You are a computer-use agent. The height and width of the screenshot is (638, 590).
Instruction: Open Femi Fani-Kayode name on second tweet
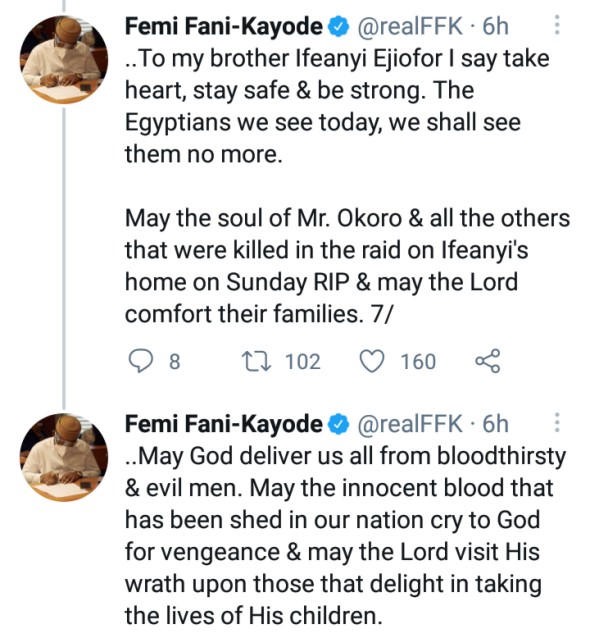coord(224,424)
